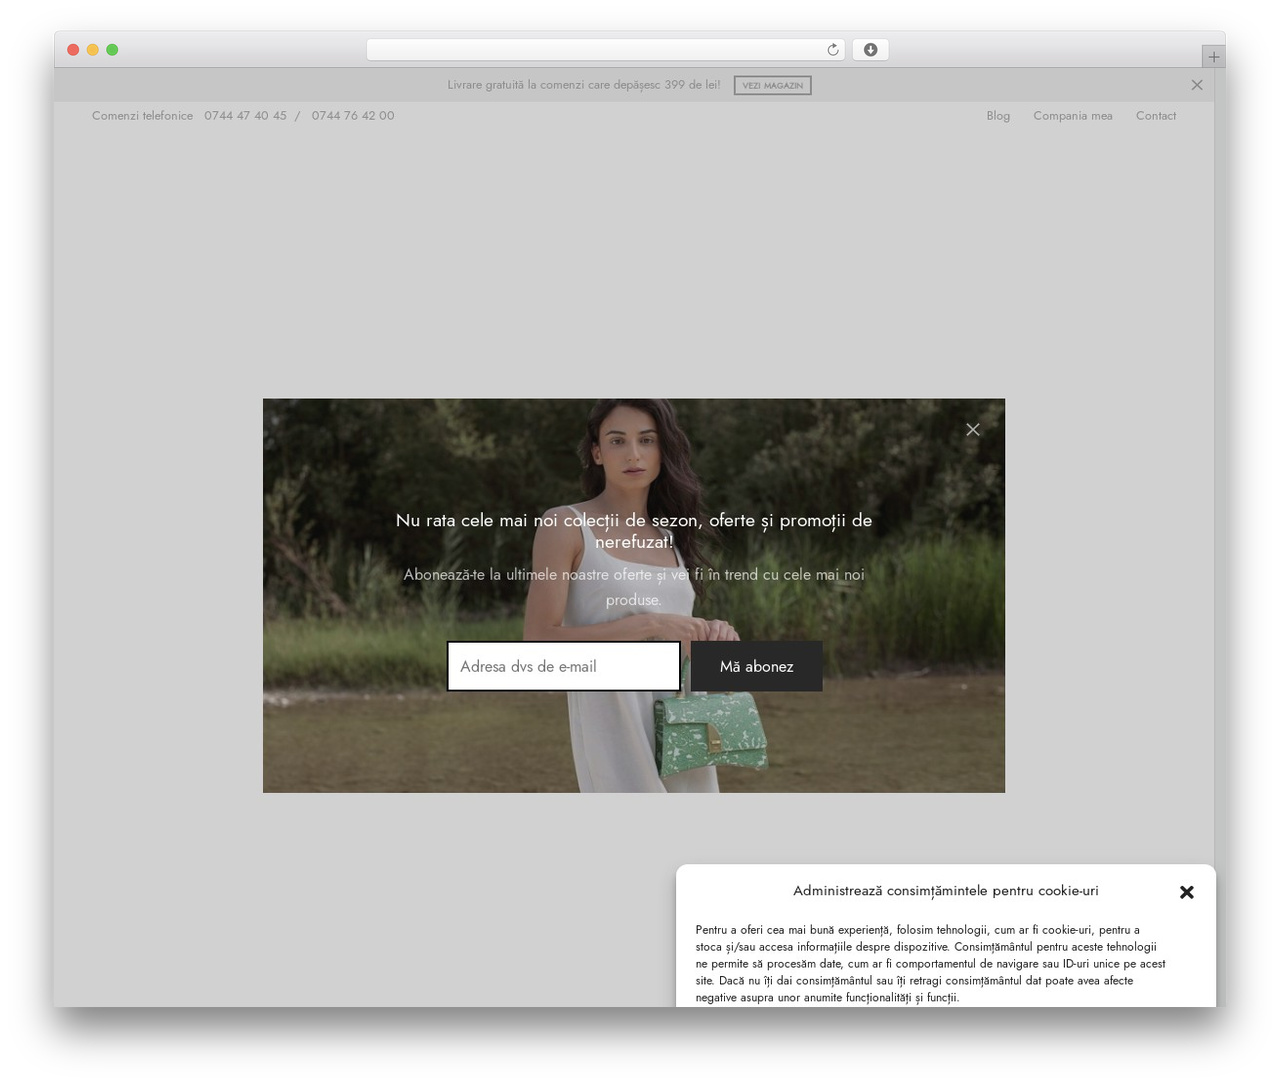This screenshot has height=1084, width=1280.
Task: Subscribe with the Mă abonez button
Action: pyautogui.click(x=757, y=666)
